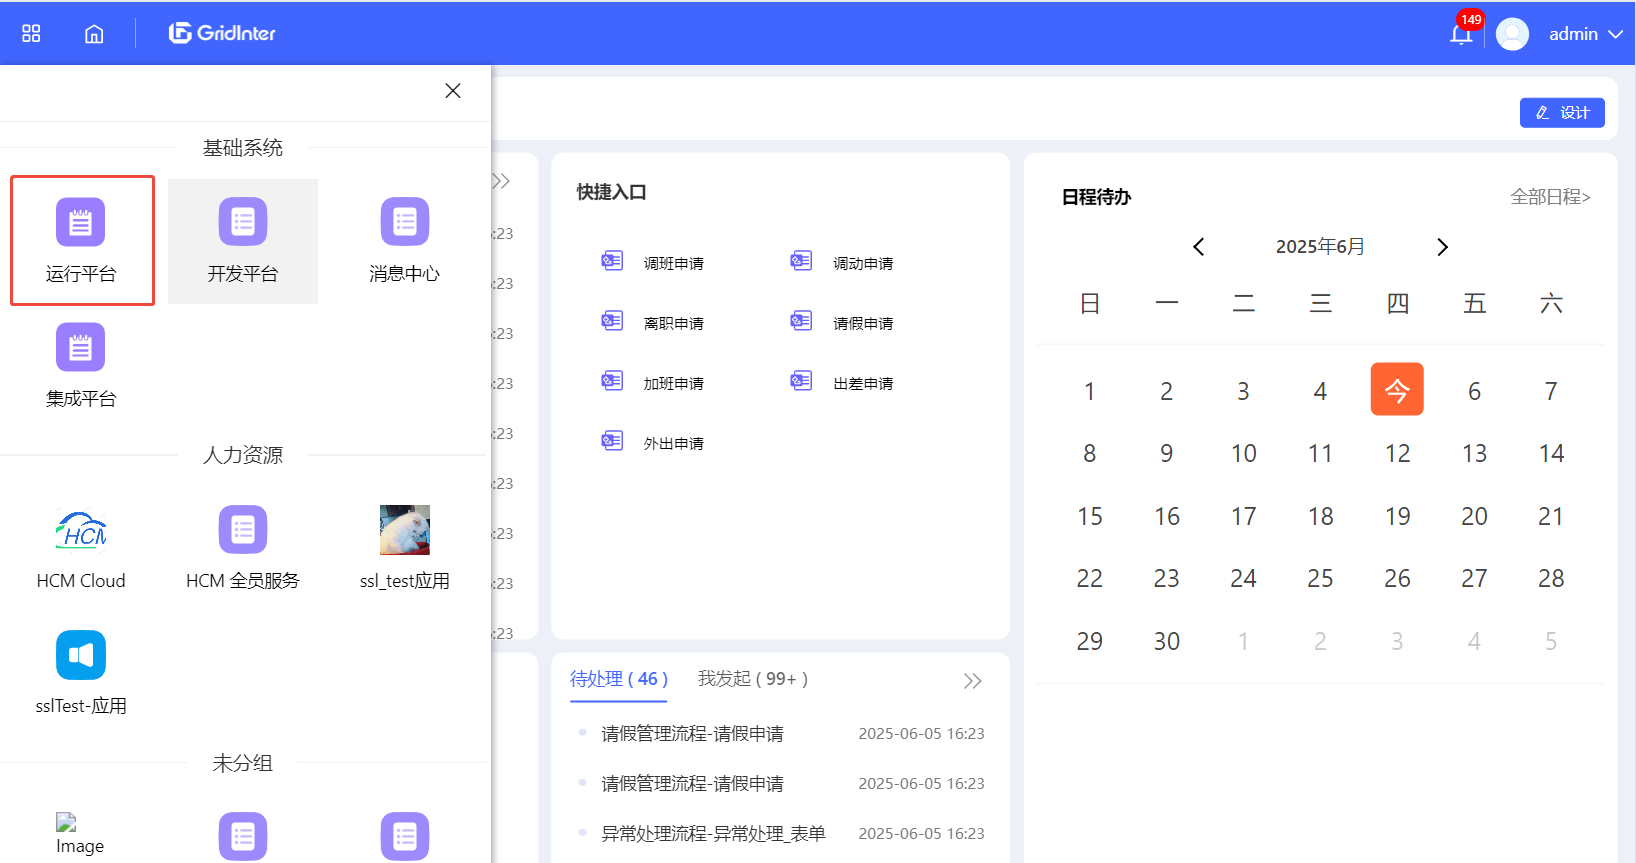Click the 设计 design button
Image resolution: width=1636 pixels, height=863 pixels.
pos(1562,113)
